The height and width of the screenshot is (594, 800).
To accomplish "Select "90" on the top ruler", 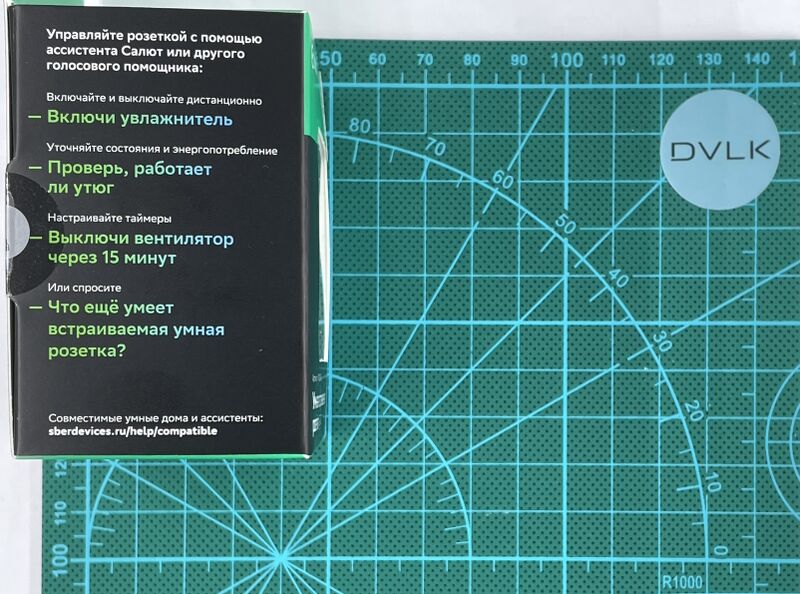I will tap(519, 60).
